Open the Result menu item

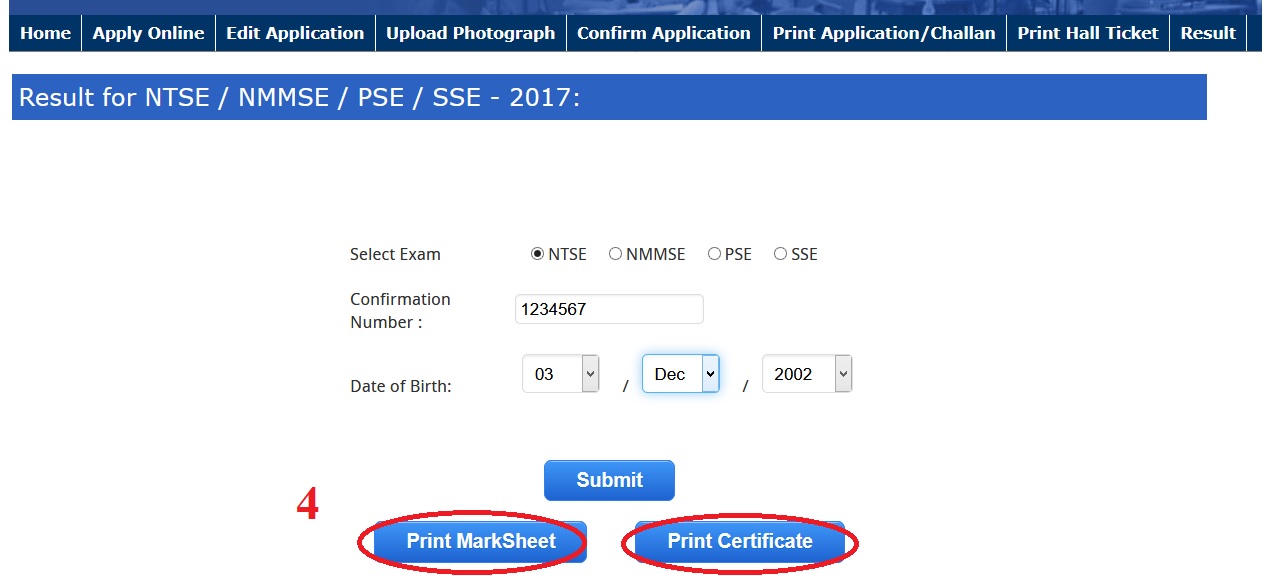[1208, 33]
